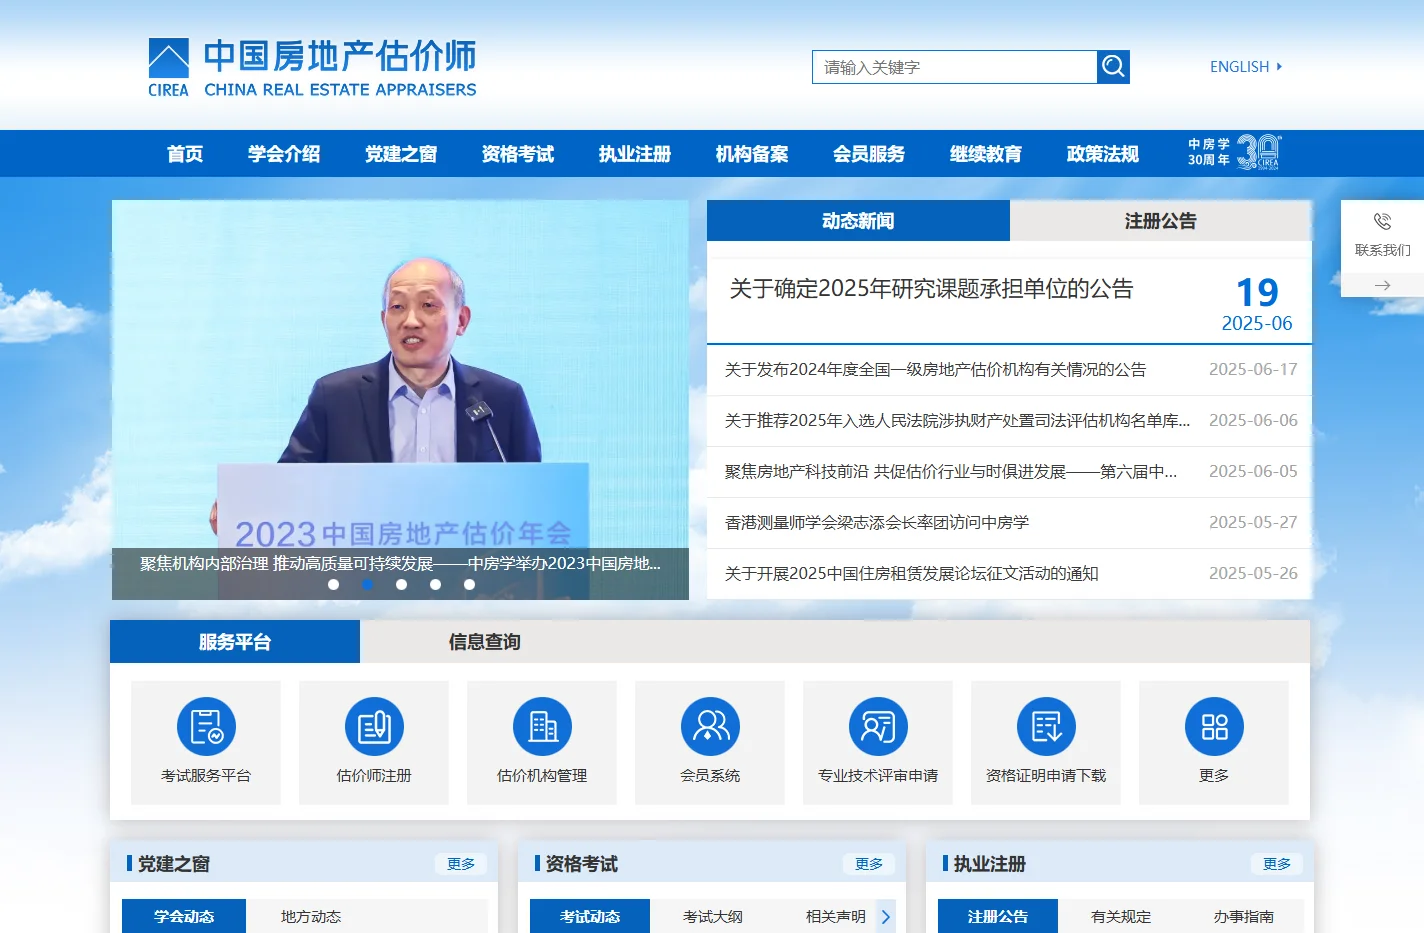Open 关于推荐2025年入选人民法院 news item

click(x=957, y=421)
